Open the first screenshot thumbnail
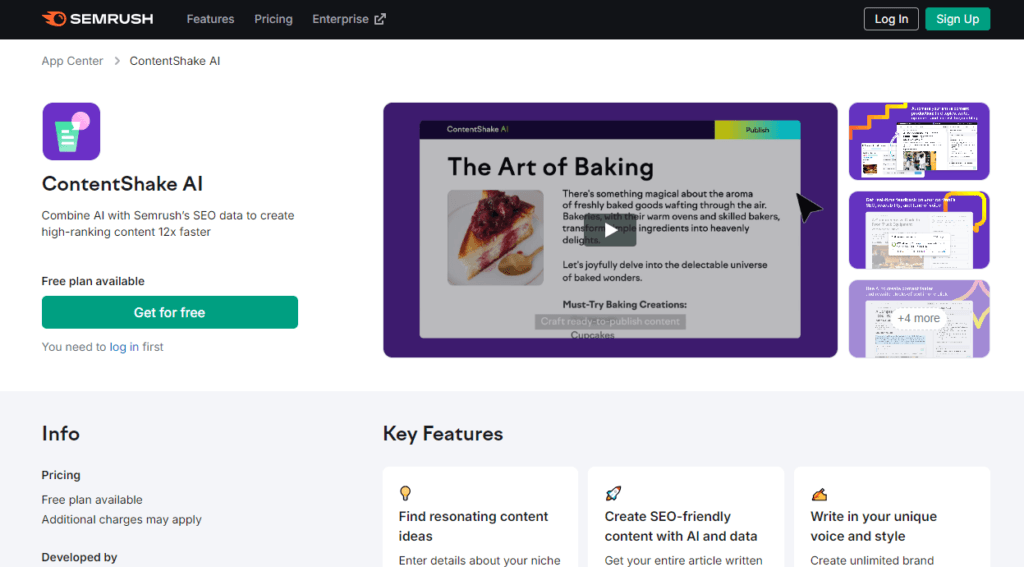Screen dimensions: 1024x567 (919, 141)
